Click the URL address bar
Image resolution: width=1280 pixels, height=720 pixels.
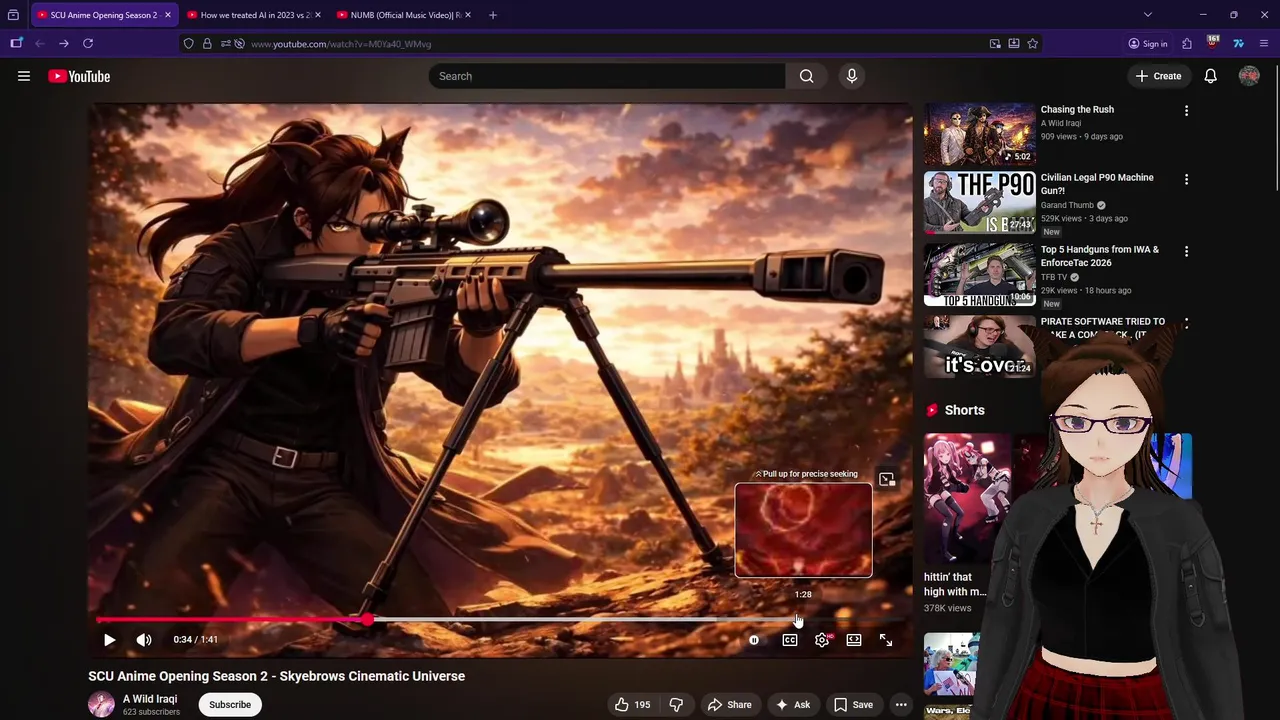click(612, 44)
